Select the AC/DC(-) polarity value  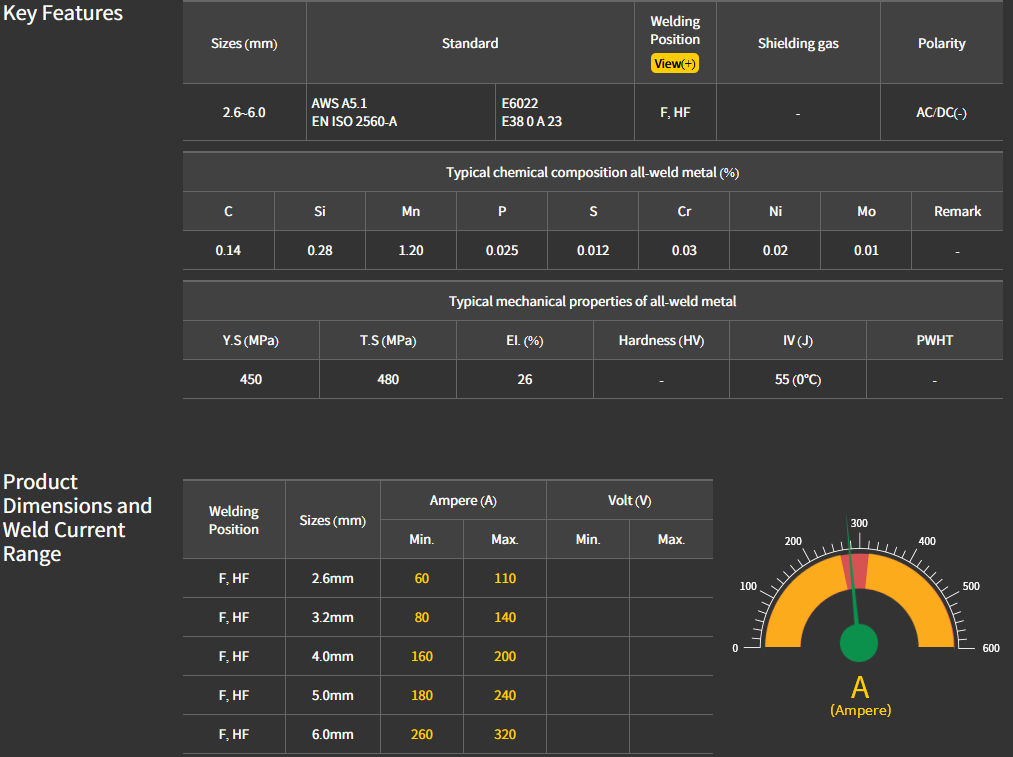(x=941, y=113)
